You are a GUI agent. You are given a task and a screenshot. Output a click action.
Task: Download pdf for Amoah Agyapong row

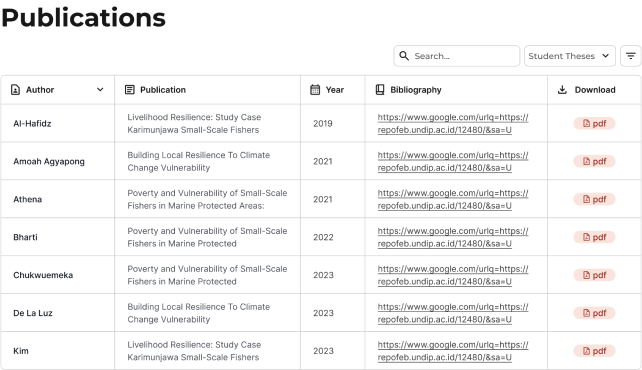click(x=594, y=161)
